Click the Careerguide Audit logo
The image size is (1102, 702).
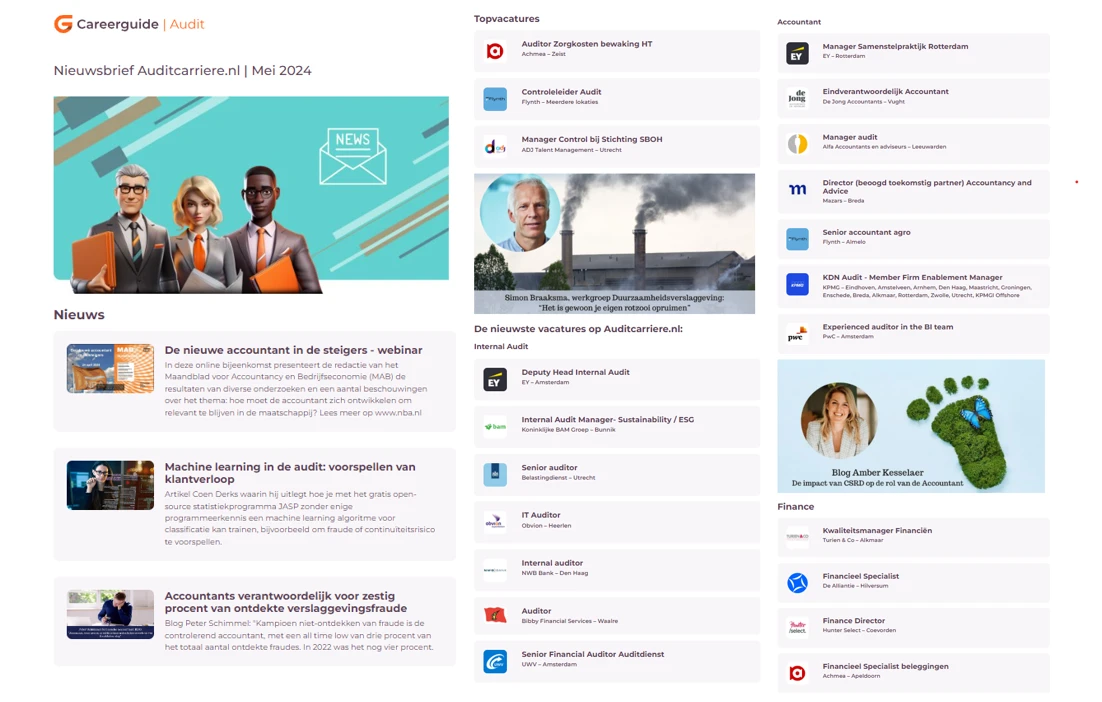pos(128,24)
